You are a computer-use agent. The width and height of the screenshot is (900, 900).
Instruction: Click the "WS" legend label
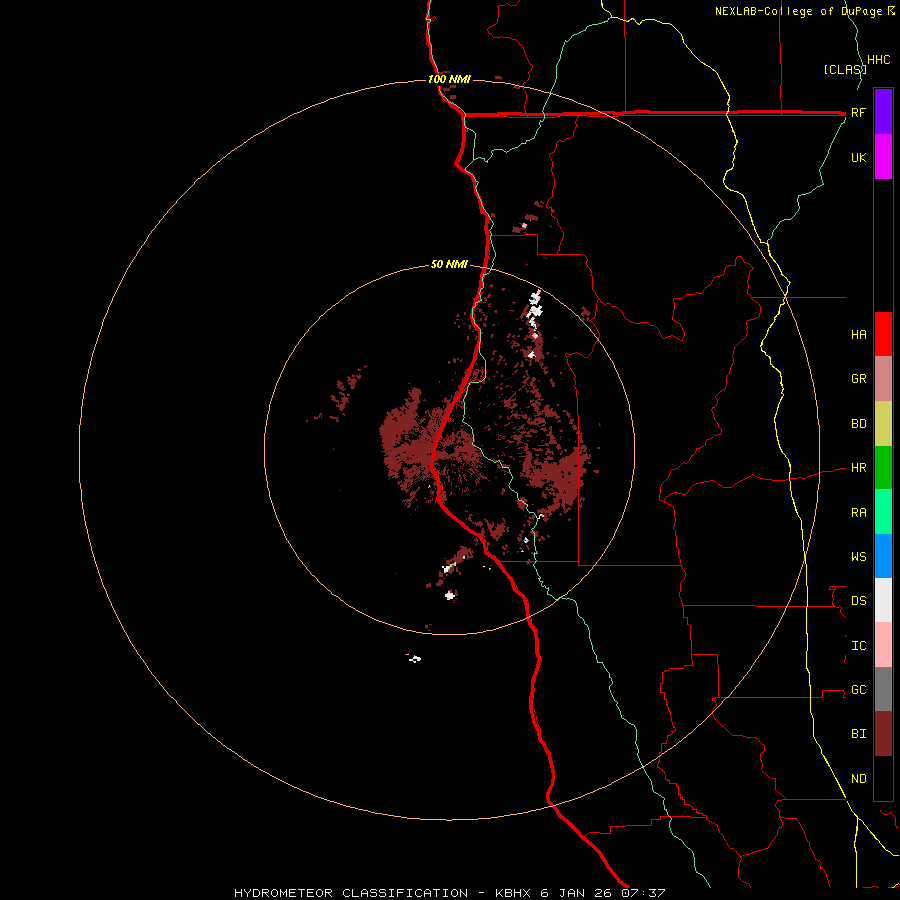858,557
